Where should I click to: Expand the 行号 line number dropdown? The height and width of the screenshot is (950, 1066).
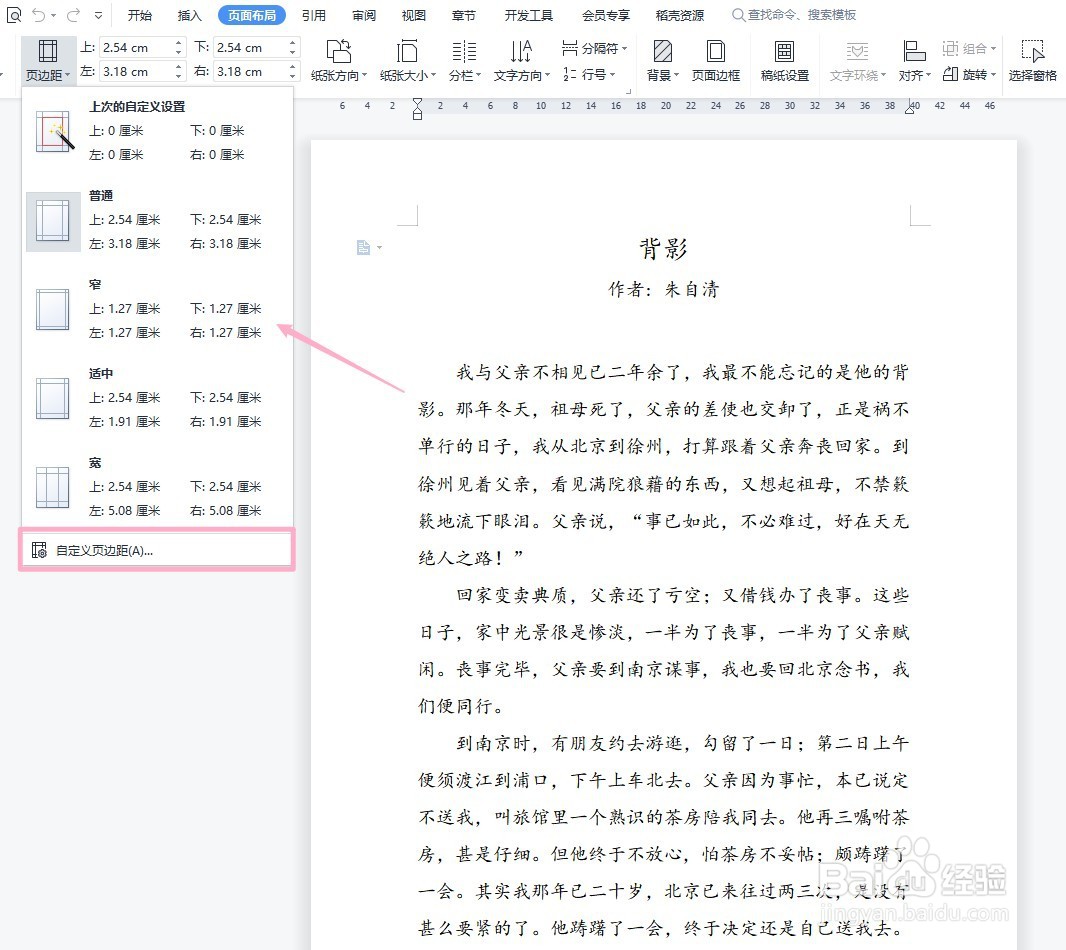tap(593, 72)
